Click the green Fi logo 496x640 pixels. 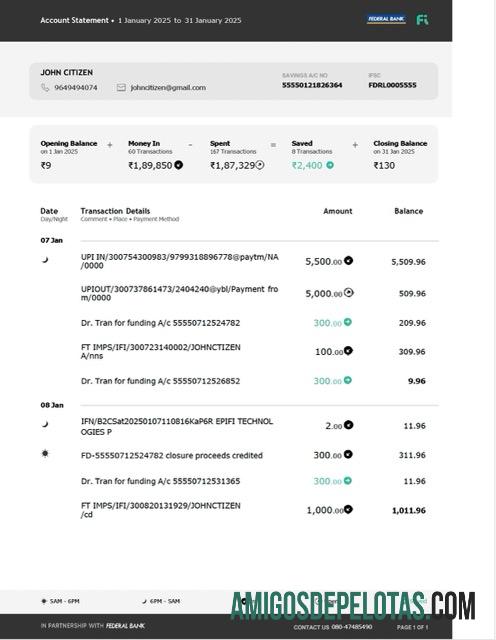422,20
